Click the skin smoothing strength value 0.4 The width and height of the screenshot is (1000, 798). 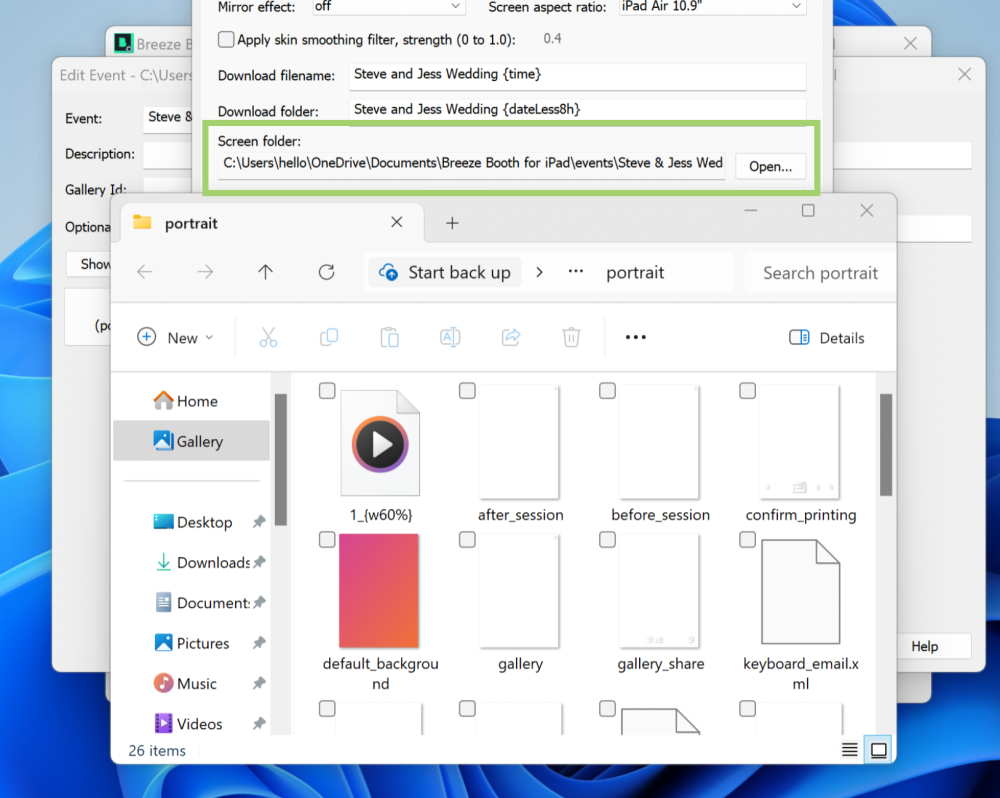552,39
